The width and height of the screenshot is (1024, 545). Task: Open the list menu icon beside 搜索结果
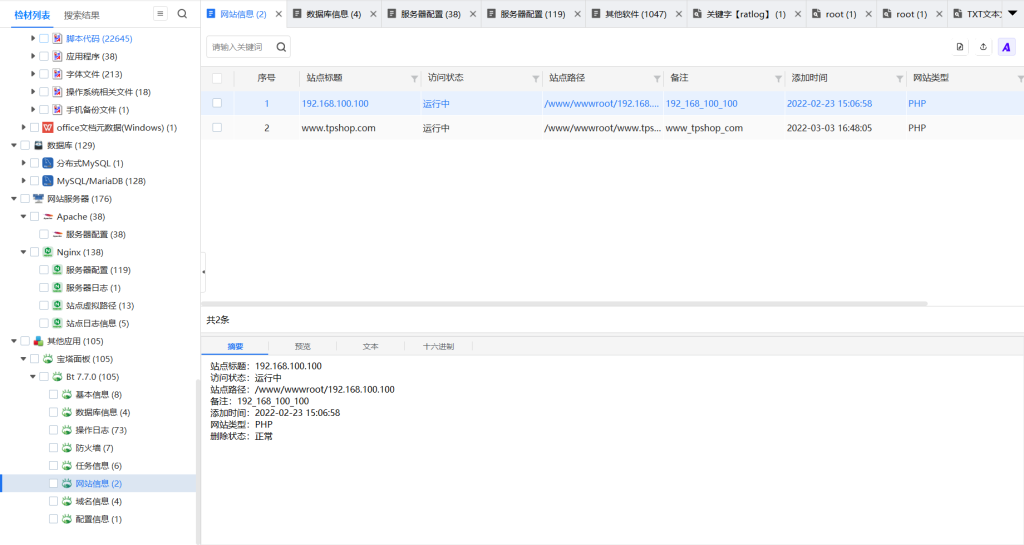(x=160, y=14)
